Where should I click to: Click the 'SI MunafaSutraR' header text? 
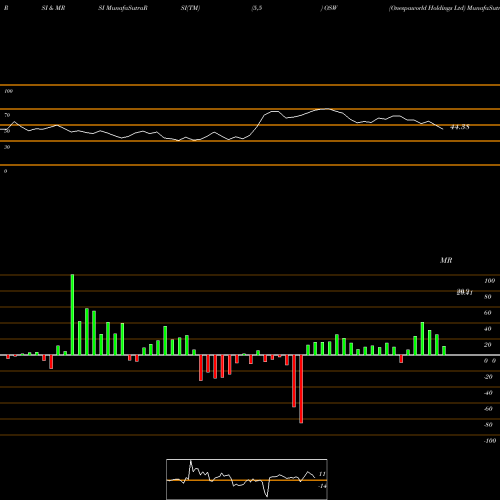click(x=123, y=8)
